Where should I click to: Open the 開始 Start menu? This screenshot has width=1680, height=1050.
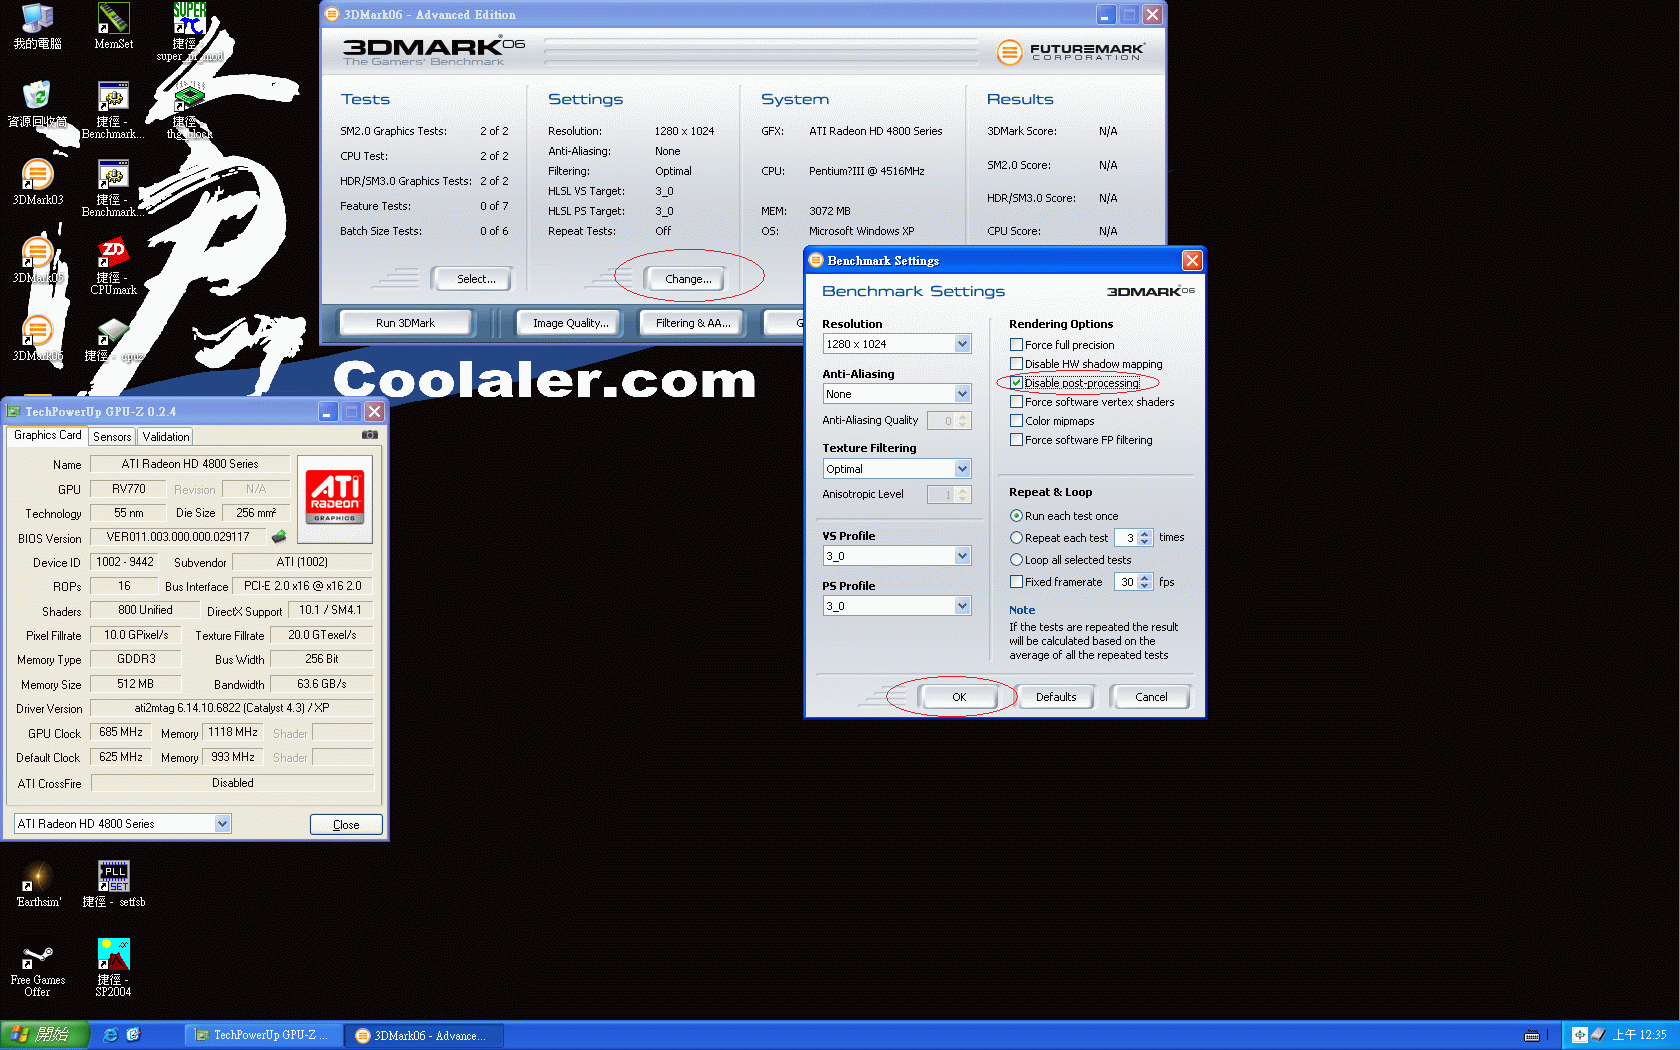[45, 1035]
